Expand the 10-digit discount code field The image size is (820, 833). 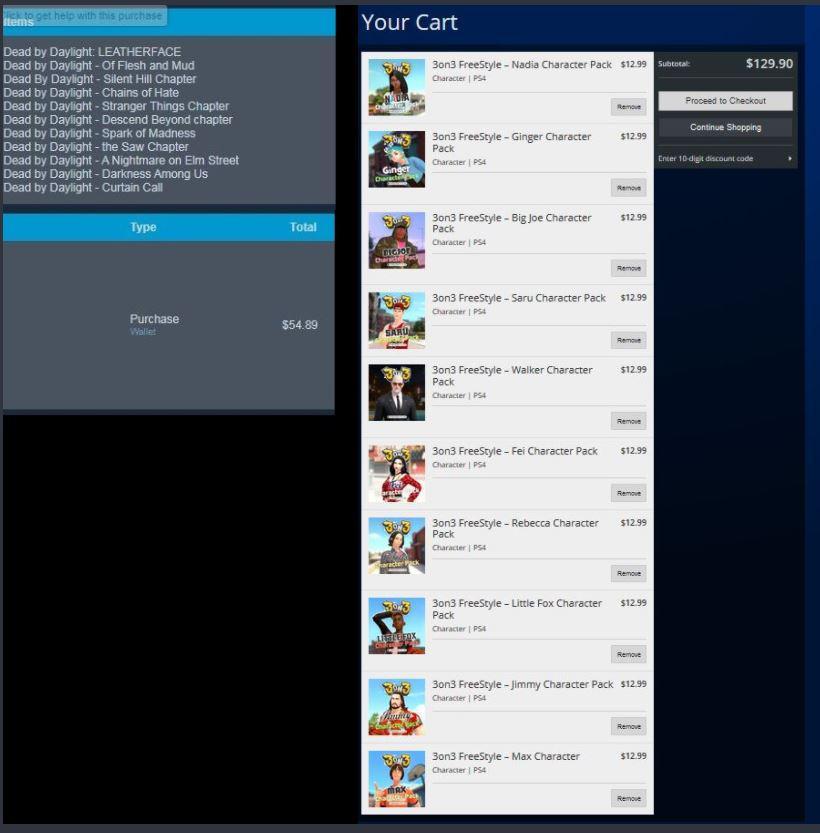(x=724, y=158)
